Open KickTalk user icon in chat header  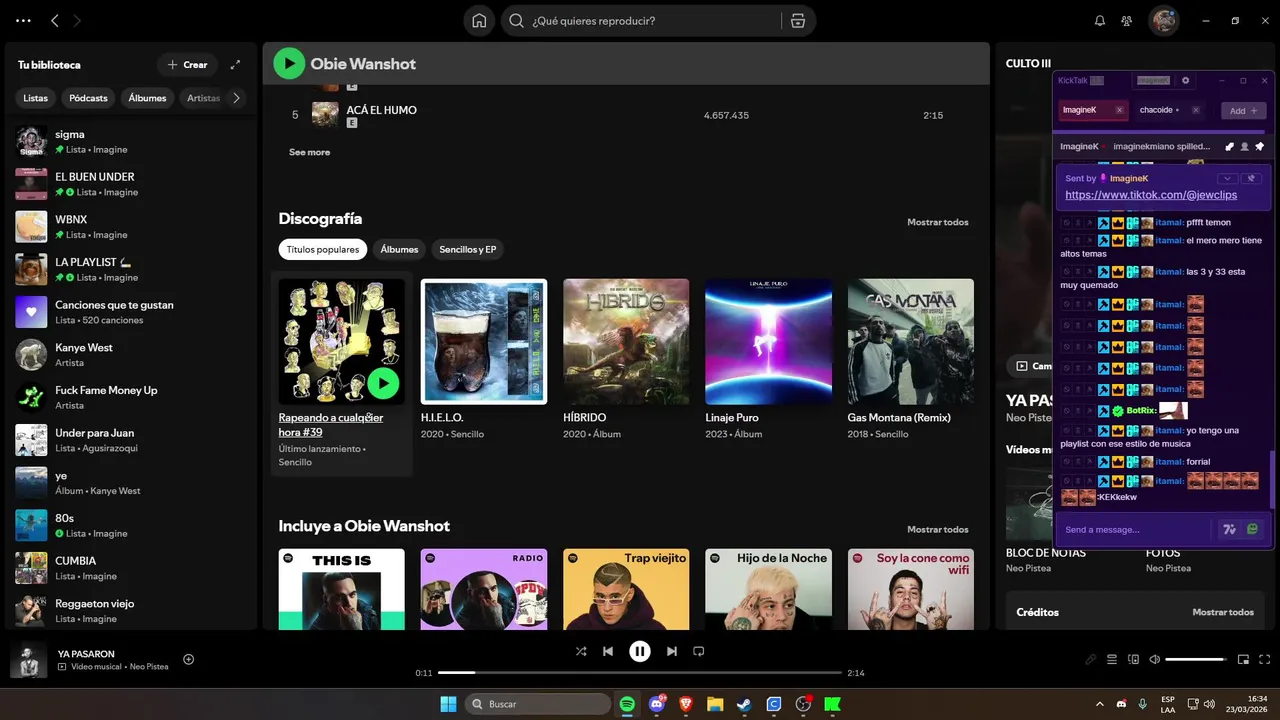point(1244,146)
